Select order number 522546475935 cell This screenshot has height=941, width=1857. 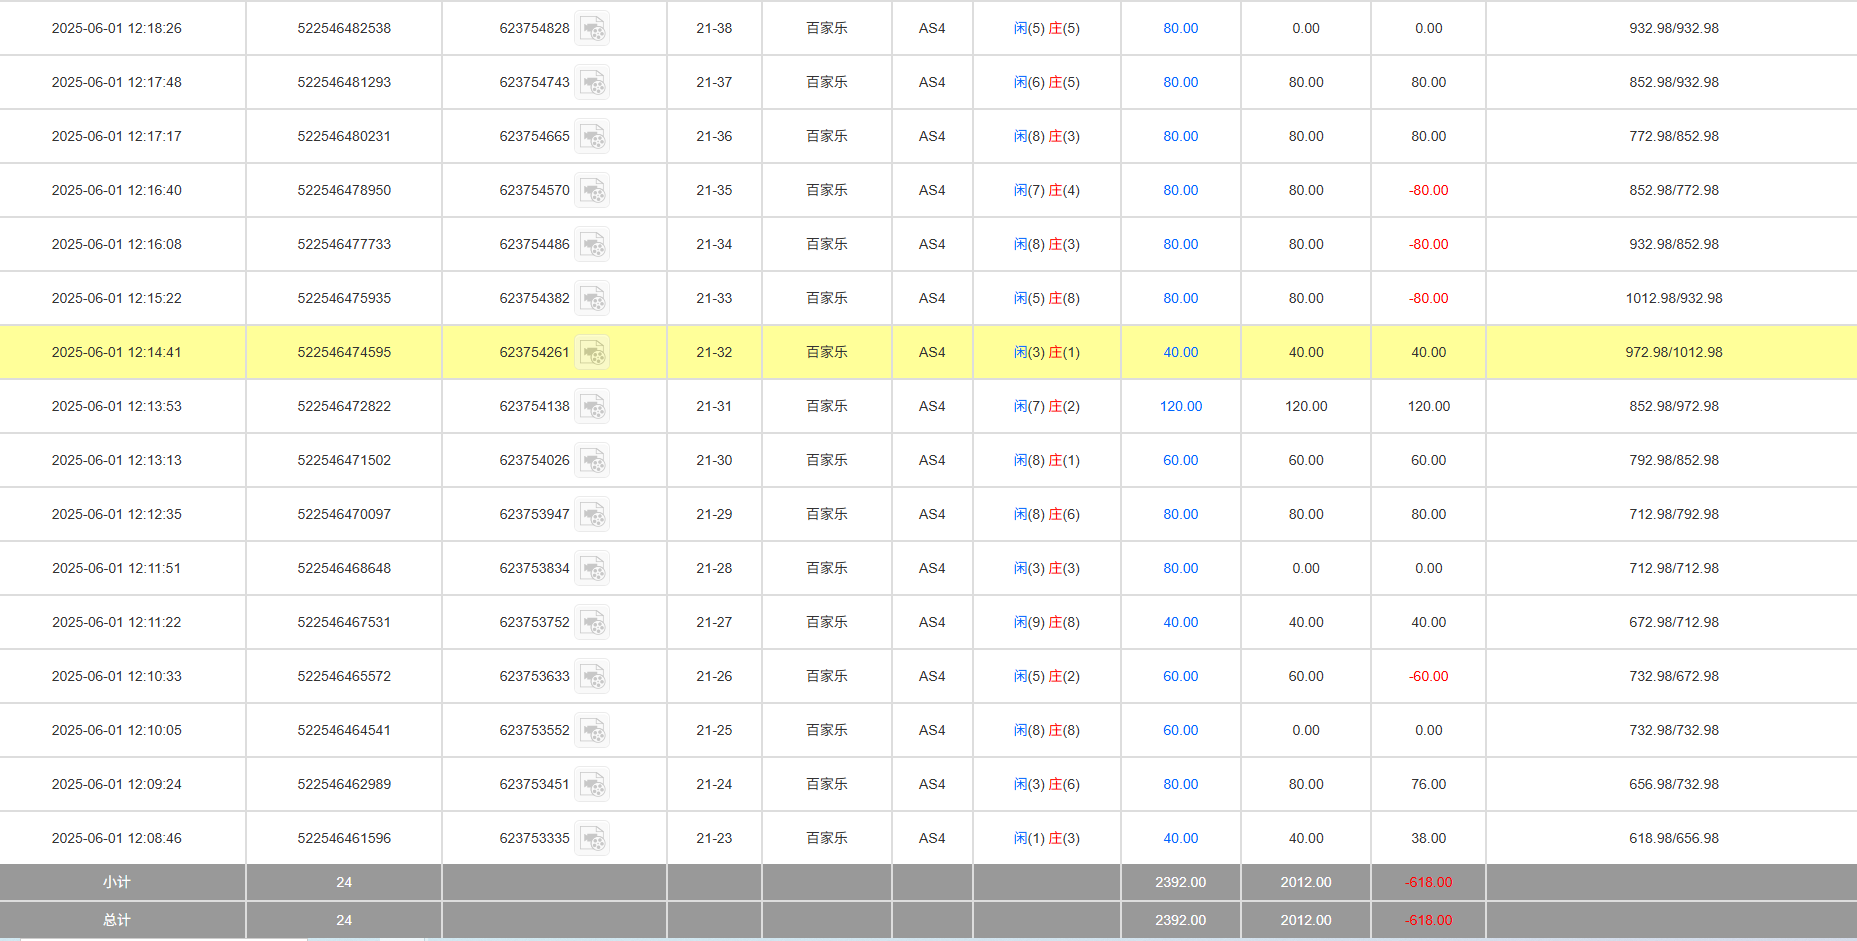[x=344, y=299]
